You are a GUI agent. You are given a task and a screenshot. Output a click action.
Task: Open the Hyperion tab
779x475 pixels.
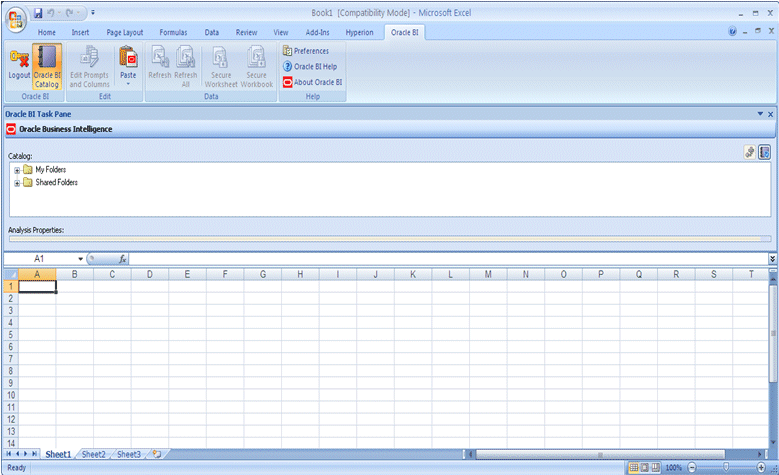[x=359, y=32]
